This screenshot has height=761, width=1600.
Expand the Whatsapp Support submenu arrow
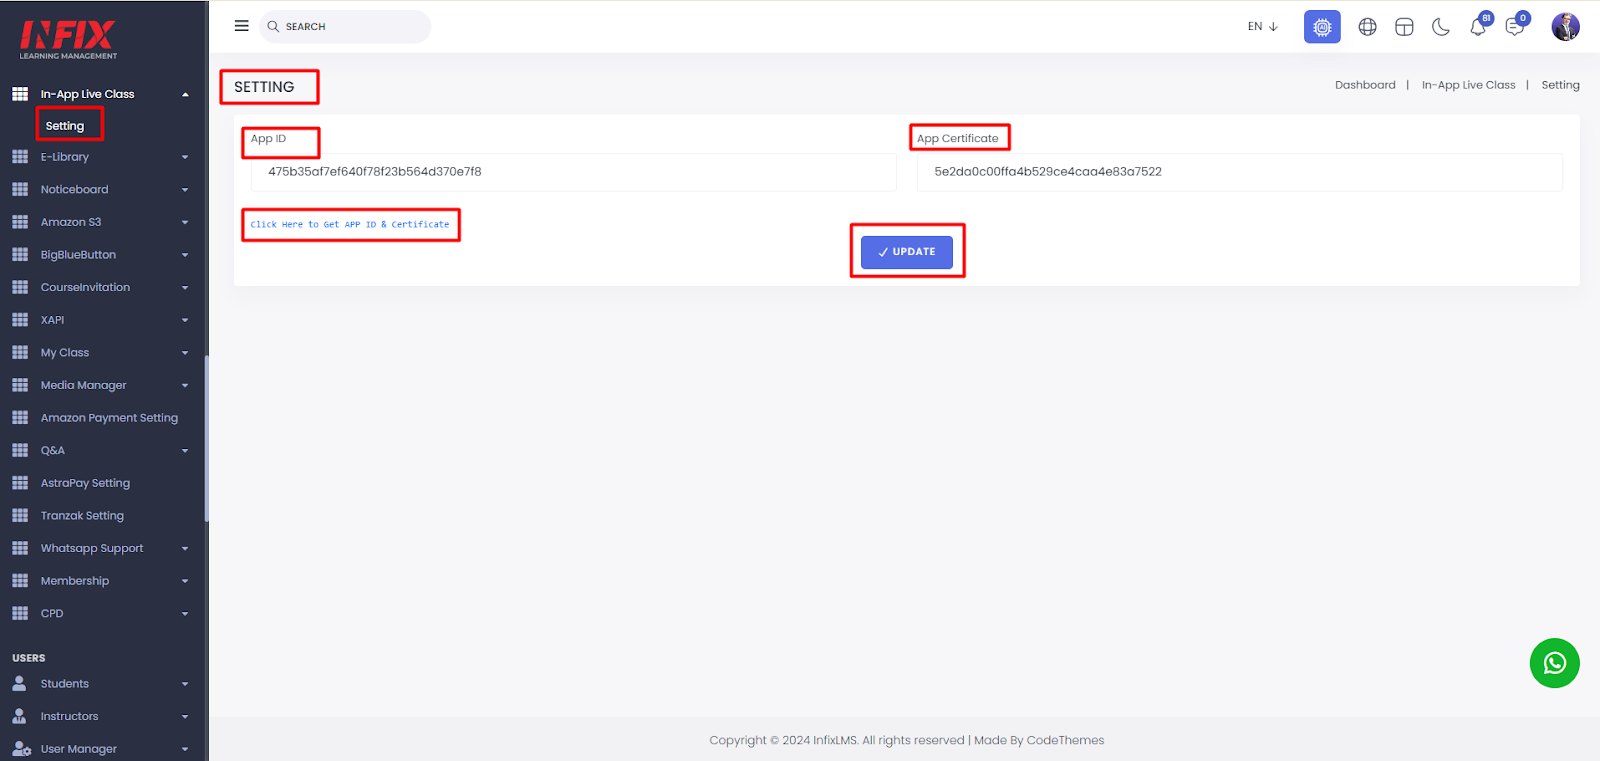click(185, 549)
